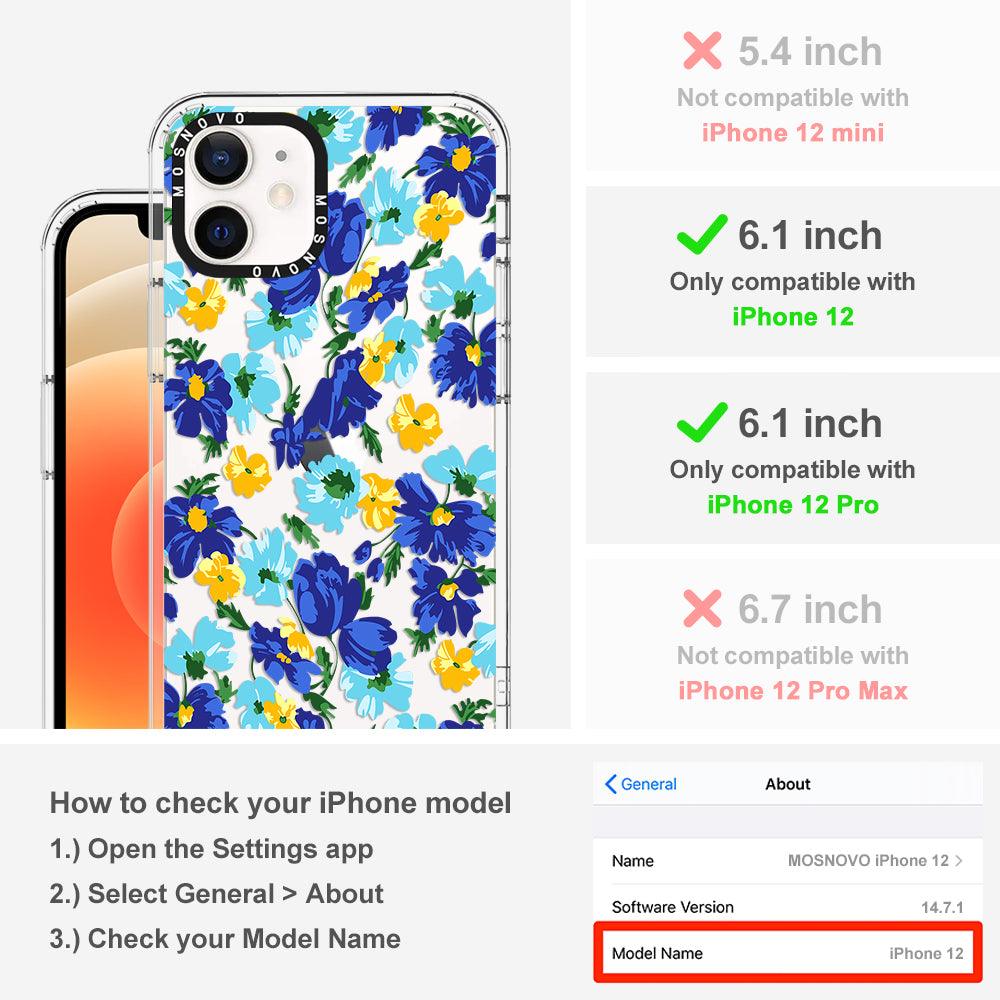The height and width of the screenshot is (1000, 1000).
Task: Click the MOSNOVO iPhone 12 name value
Action: 869,860
